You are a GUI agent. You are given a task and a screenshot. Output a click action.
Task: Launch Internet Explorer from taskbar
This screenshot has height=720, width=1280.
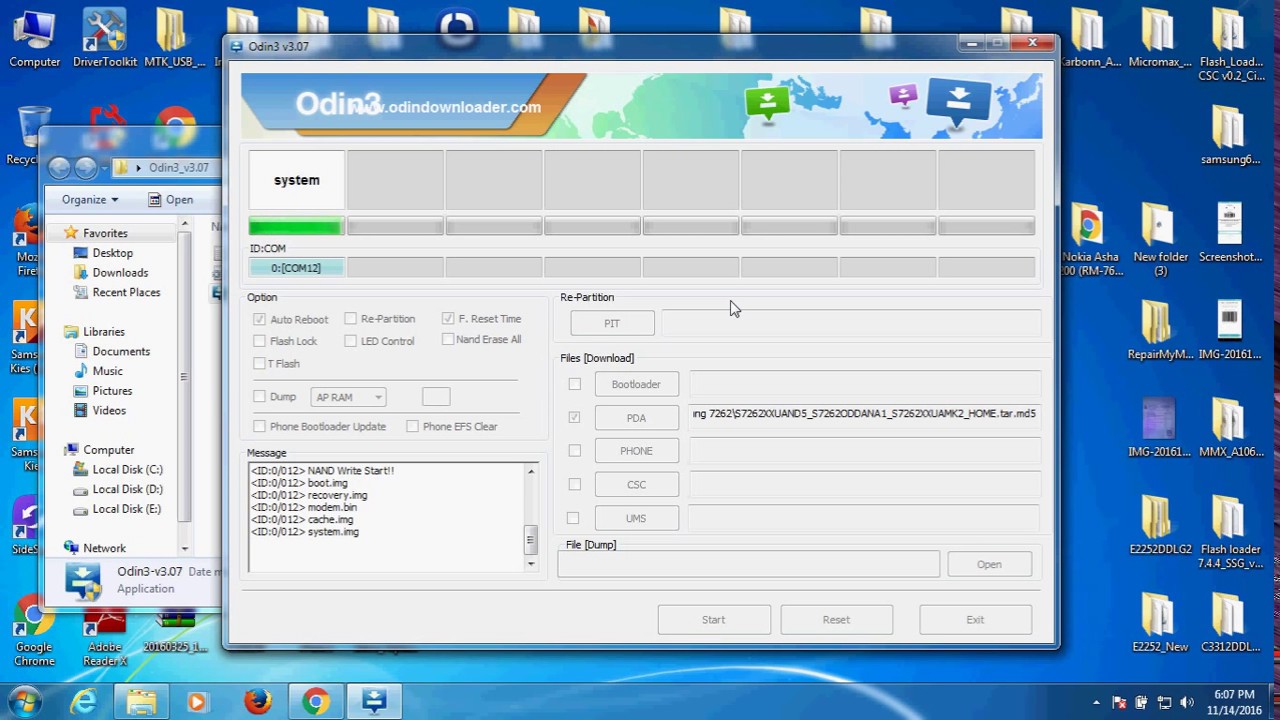point(83,702)
